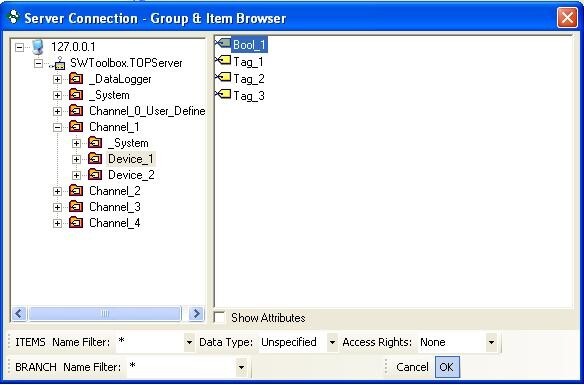Select the Channel_0_User_Define tree label
The image size is (584, 385).
pyautogui.click(x=147, y=111)
